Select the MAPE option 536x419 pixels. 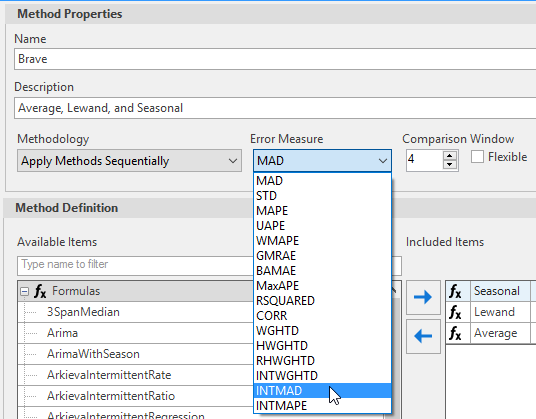[x=322, y=211]
